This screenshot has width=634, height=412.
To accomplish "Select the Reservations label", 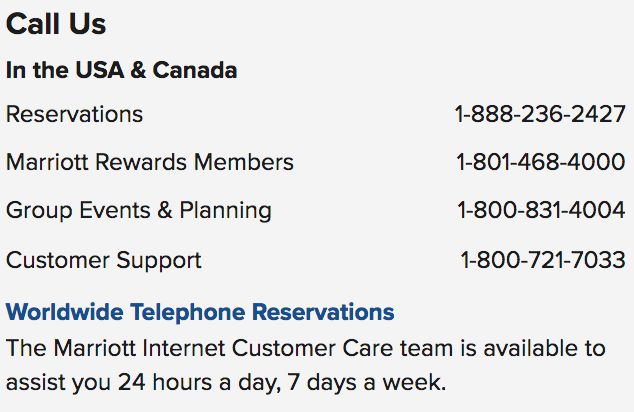I will (x=74, y=114).
